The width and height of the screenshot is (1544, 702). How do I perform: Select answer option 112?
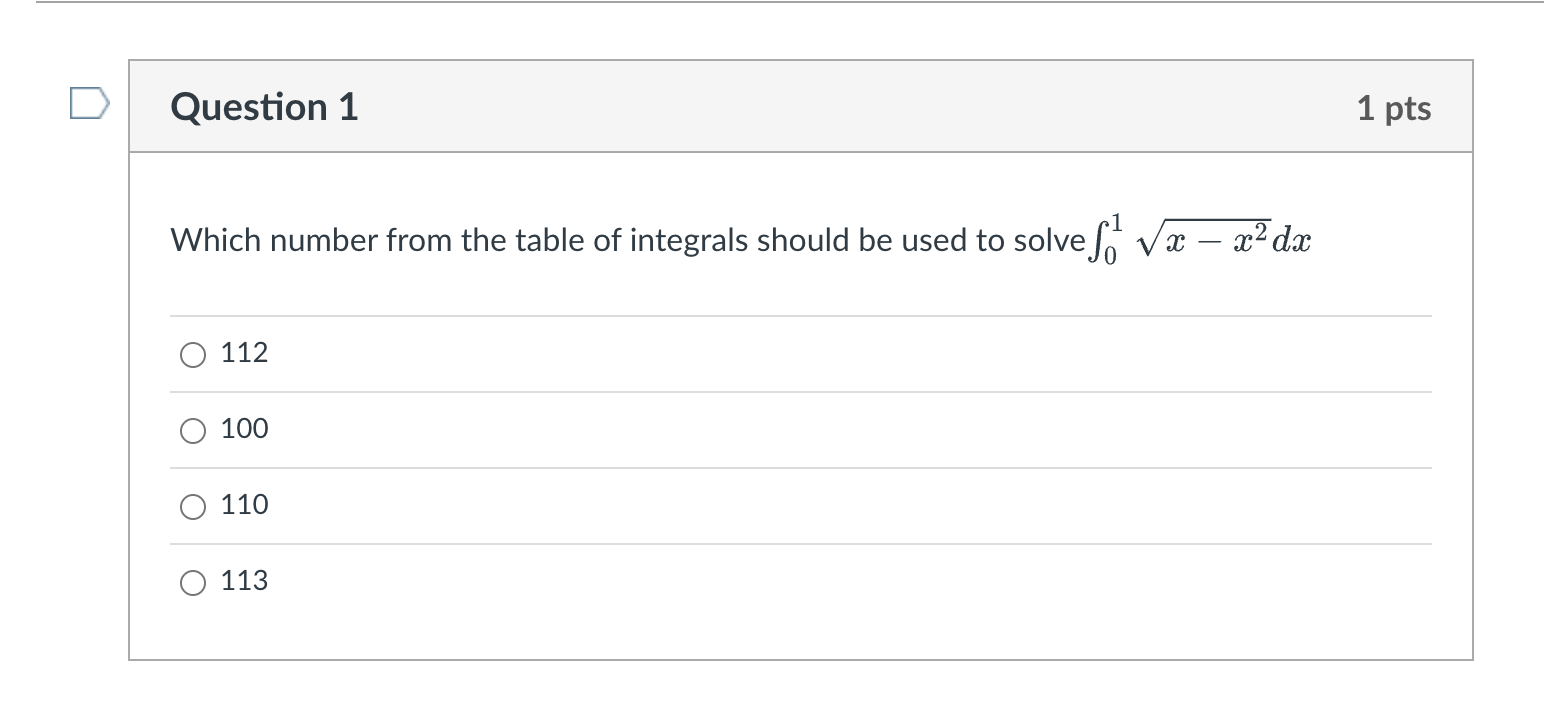(192, 353)
